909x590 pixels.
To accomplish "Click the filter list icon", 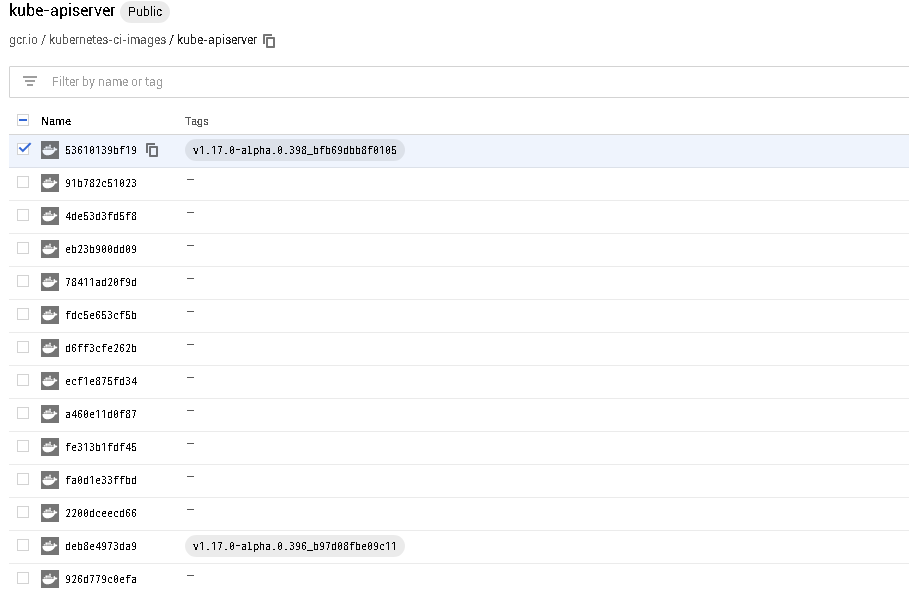I will click(30, 82).
